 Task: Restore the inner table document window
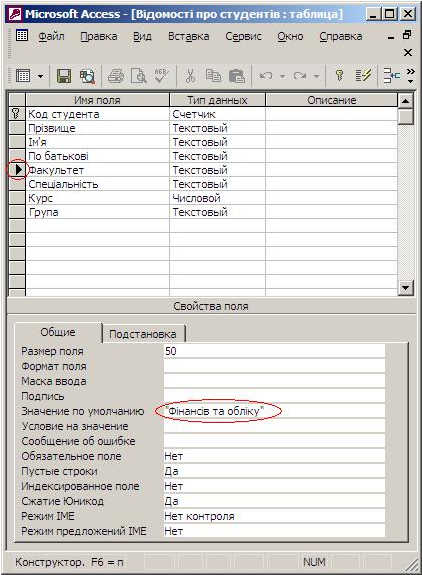407,35
